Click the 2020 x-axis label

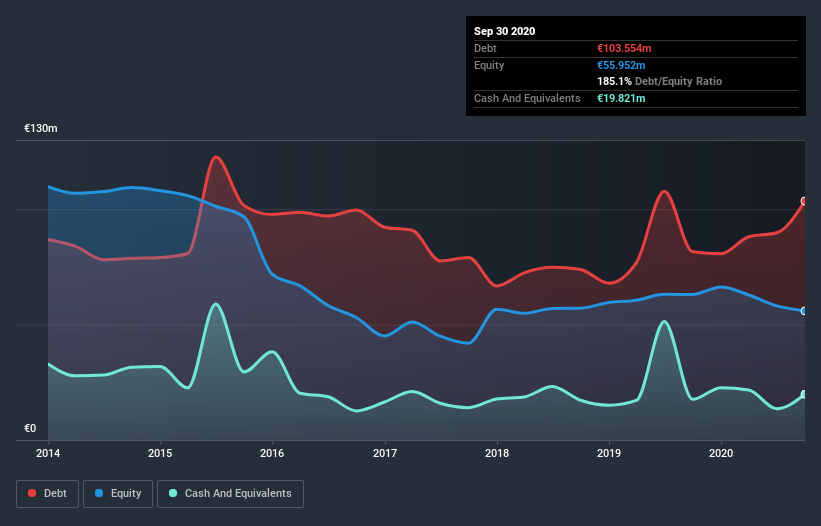[721, 453]
